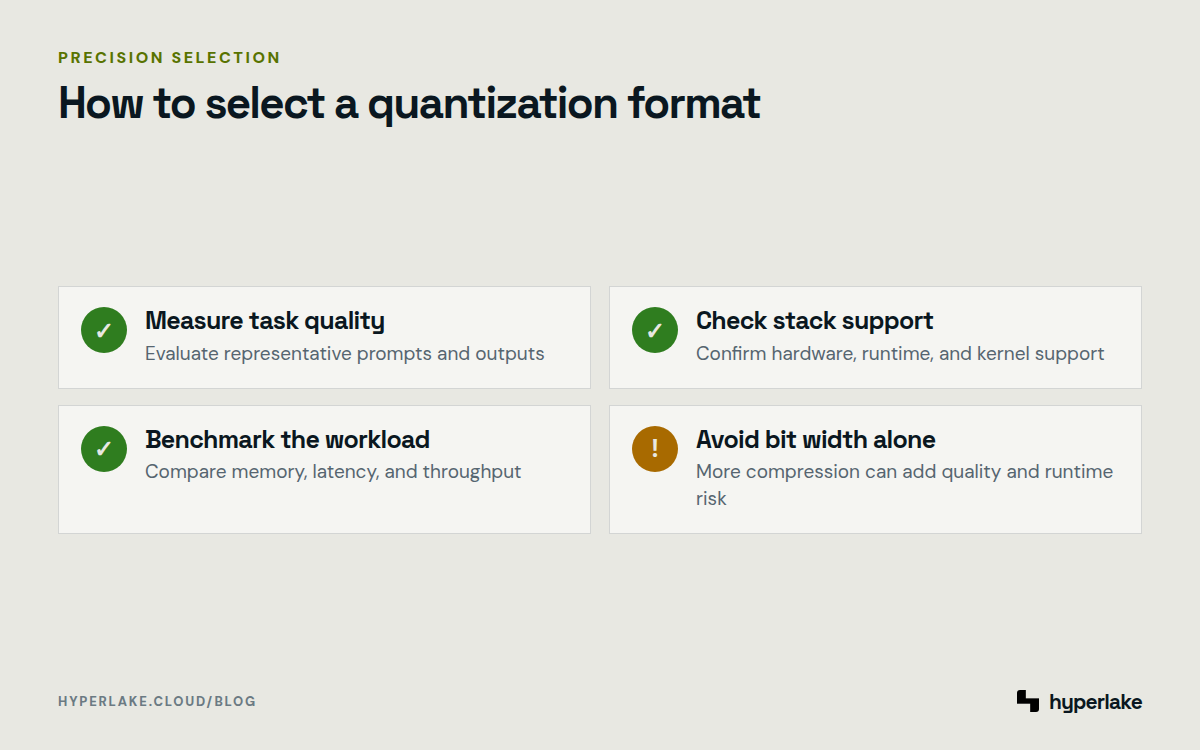Viewport: 1200px width, 750px height.
Task: Click the hyperlake brand name text
Action: point(1095,703)
